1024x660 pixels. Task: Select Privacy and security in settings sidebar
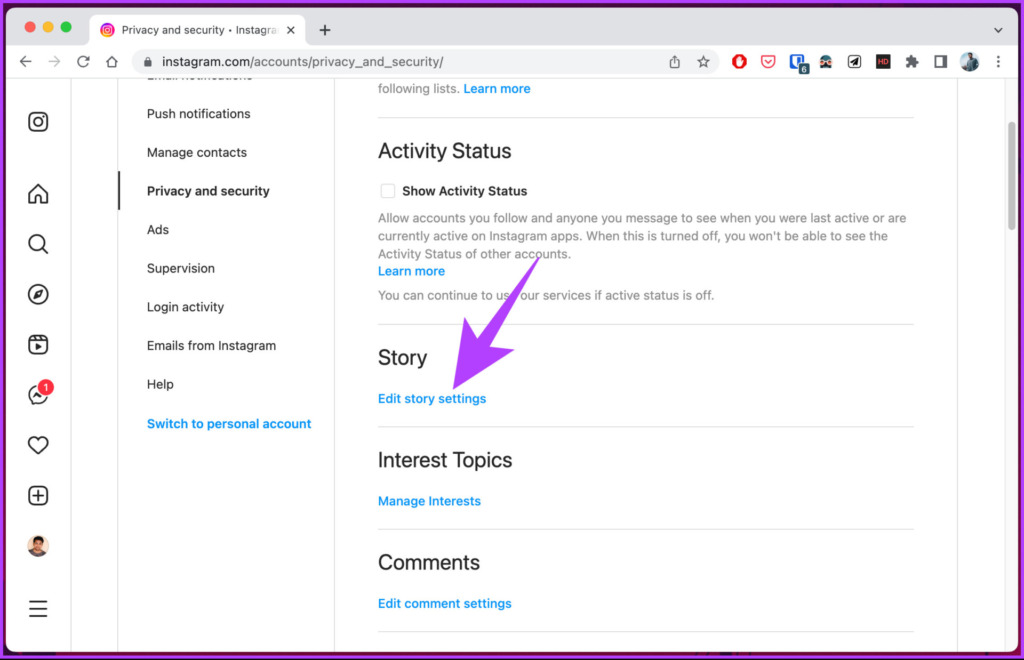pyautogui.click(x=208, y=191)
